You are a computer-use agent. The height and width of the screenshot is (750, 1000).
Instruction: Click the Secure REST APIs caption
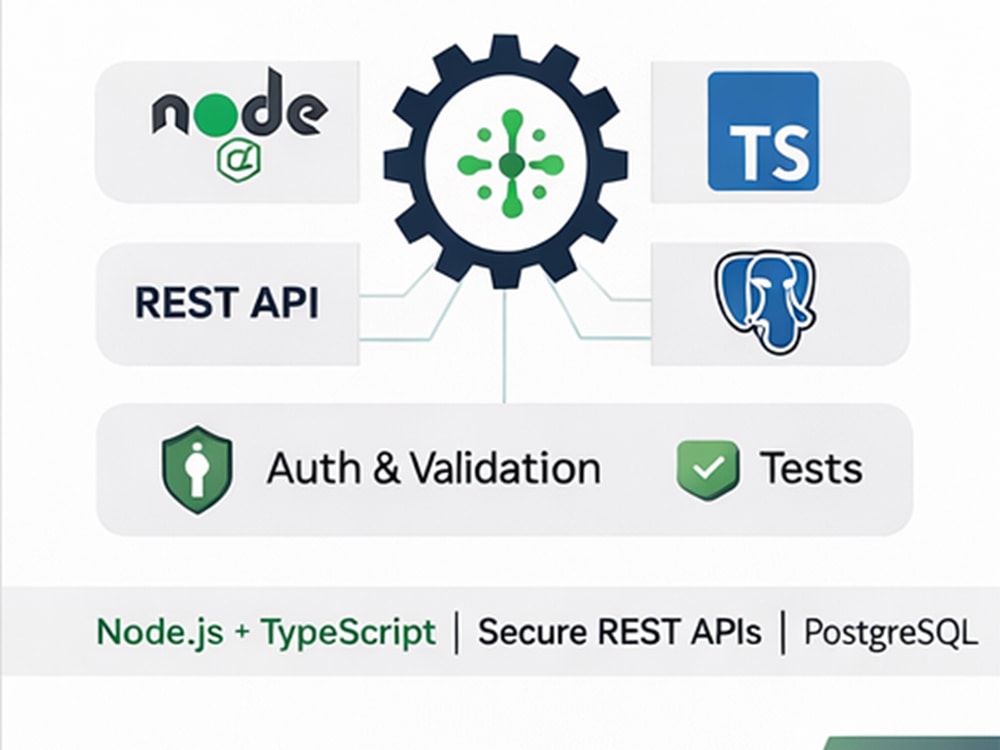click(620, 633)
